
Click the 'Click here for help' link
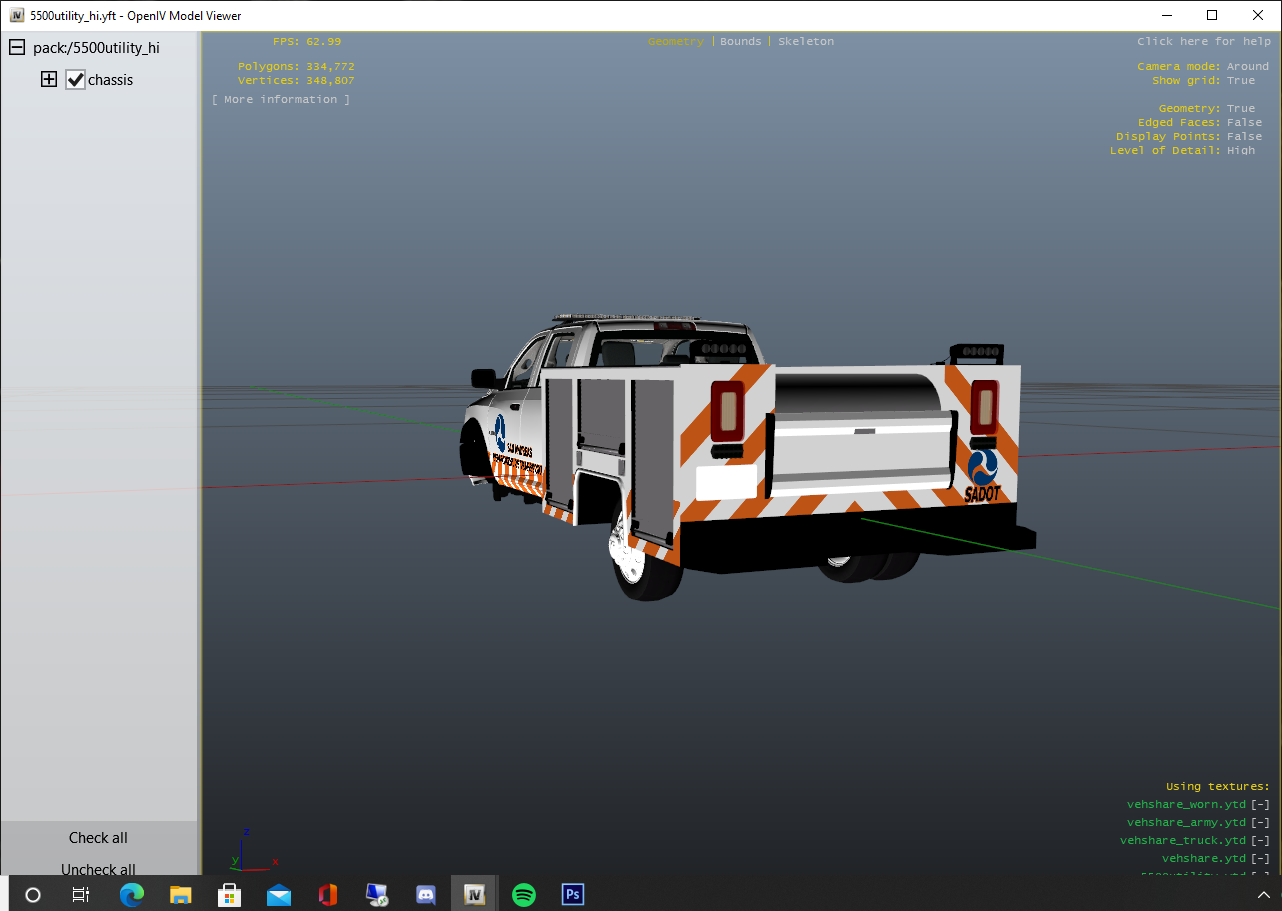[x=1203, y=41]
